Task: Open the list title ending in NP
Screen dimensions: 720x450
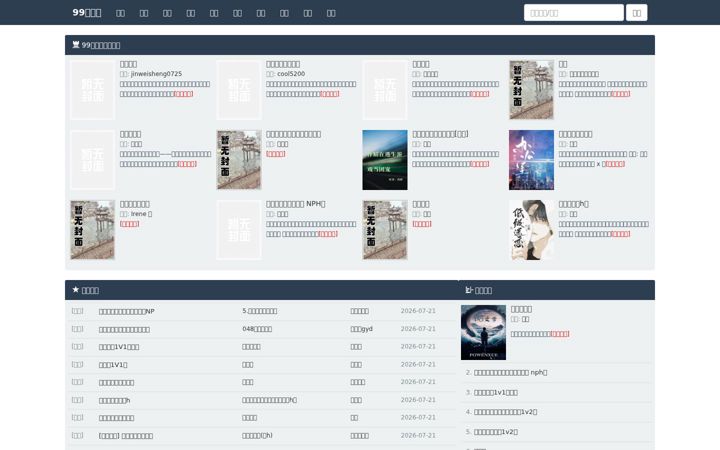Action: click(x=127, y=311)
